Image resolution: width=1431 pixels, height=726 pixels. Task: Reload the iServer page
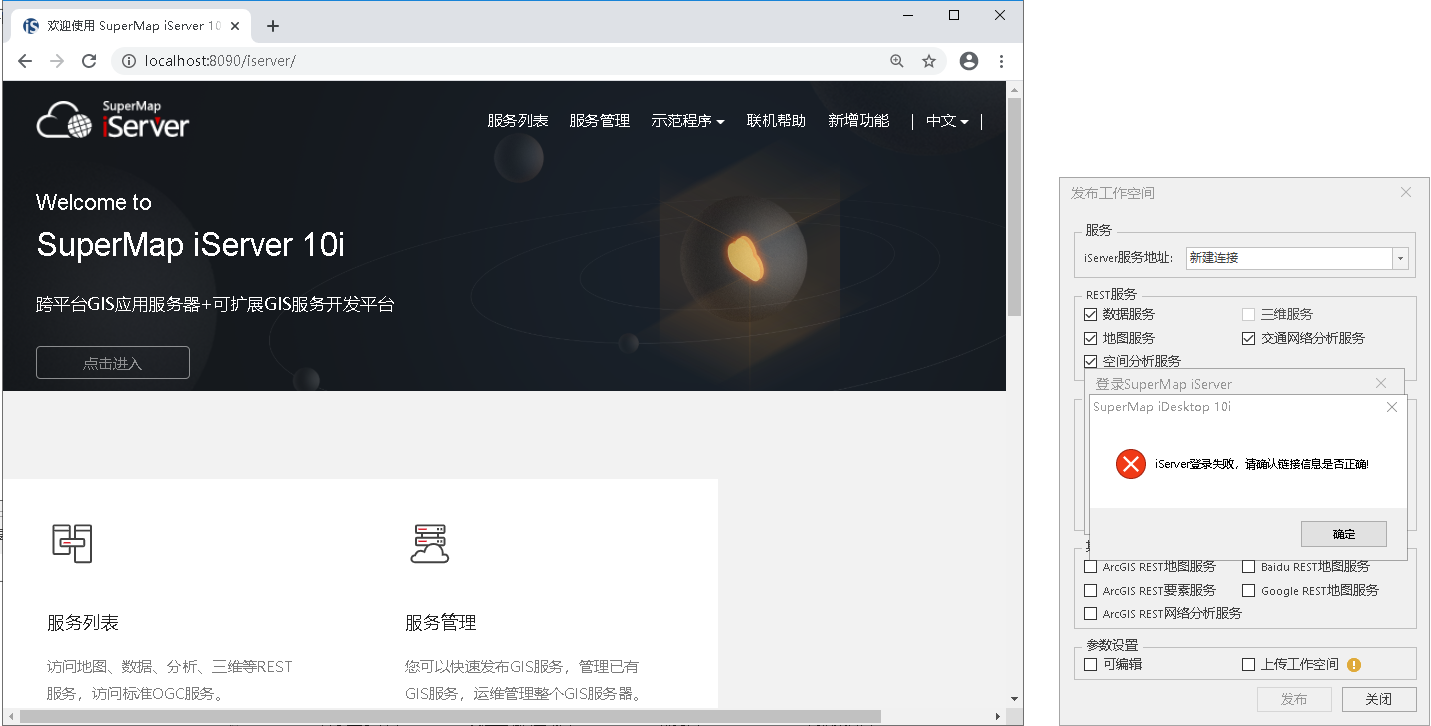(x=89, y=61)
